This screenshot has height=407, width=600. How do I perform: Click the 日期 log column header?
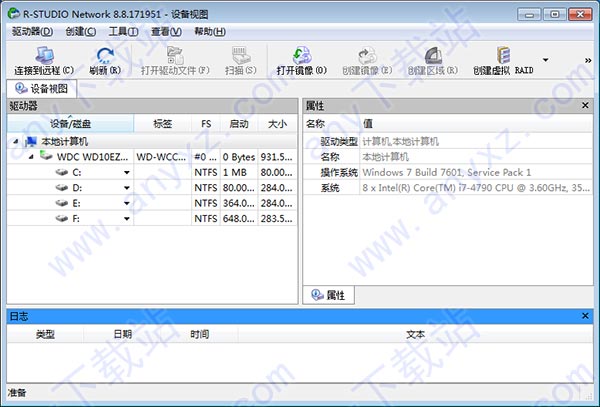122,334
